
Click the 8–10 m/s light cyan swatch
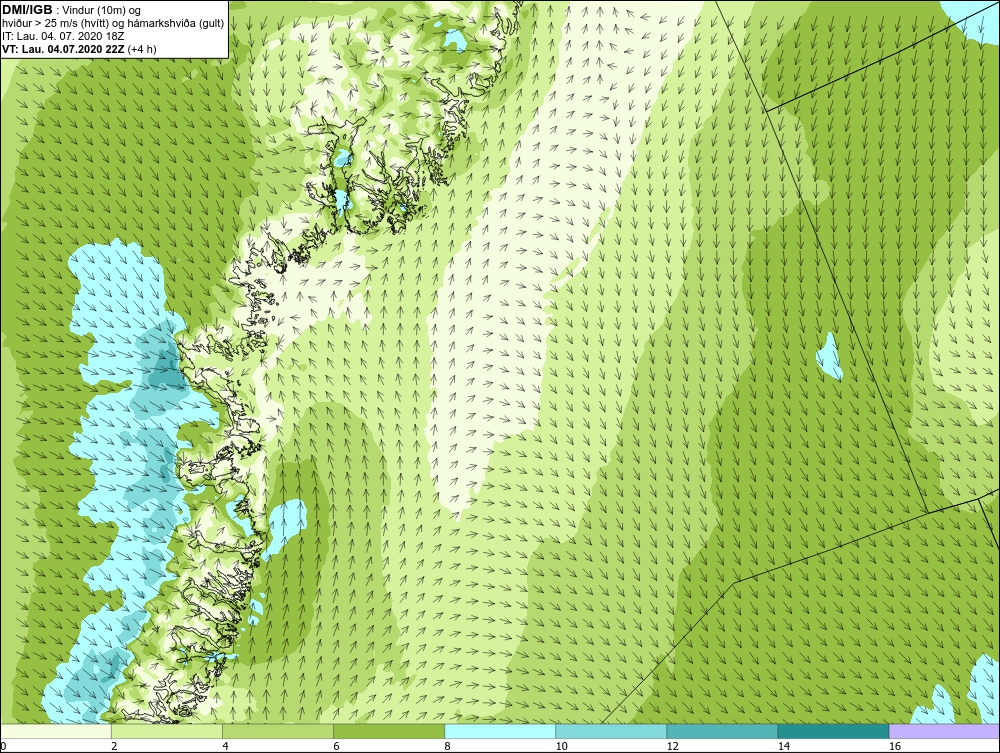pos(500,731)
